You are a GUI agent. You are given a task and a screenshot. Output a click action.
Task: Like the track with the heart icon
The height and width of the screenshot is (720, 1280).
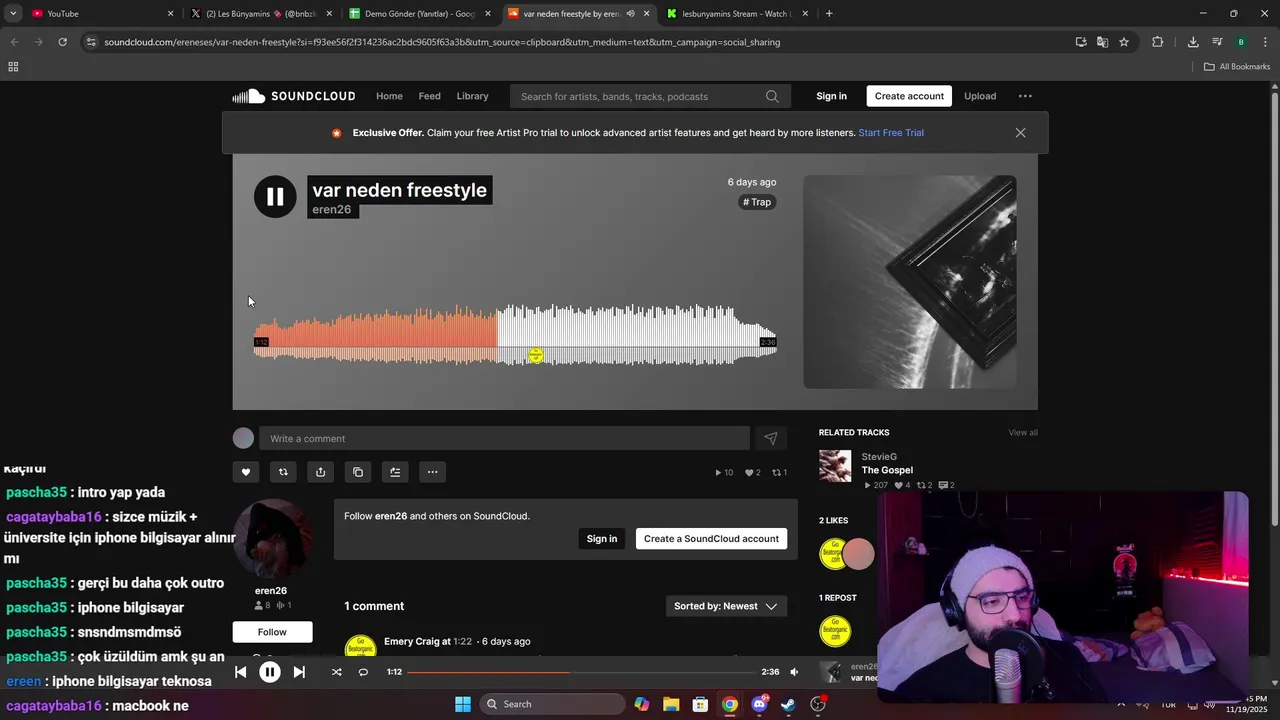(x=246, y=472)
